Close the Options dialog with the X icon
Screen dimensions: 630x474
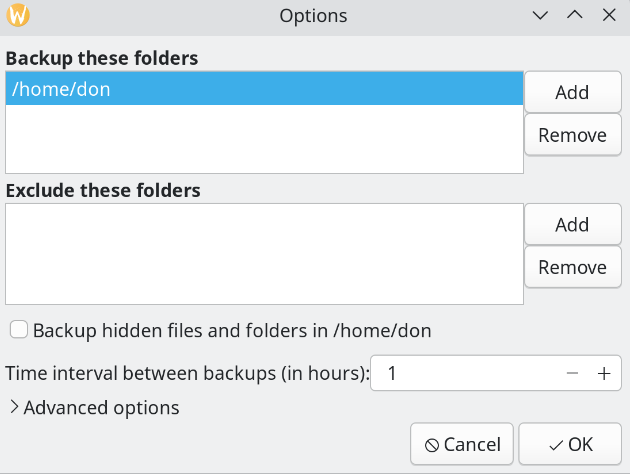click(x=609, y=15)
